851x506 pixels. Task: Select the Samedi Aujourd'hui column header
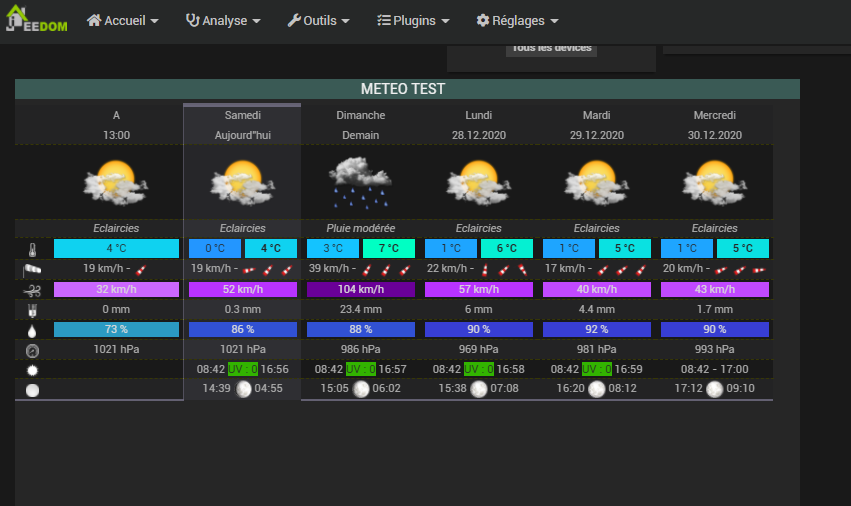[x=243, y=125]
